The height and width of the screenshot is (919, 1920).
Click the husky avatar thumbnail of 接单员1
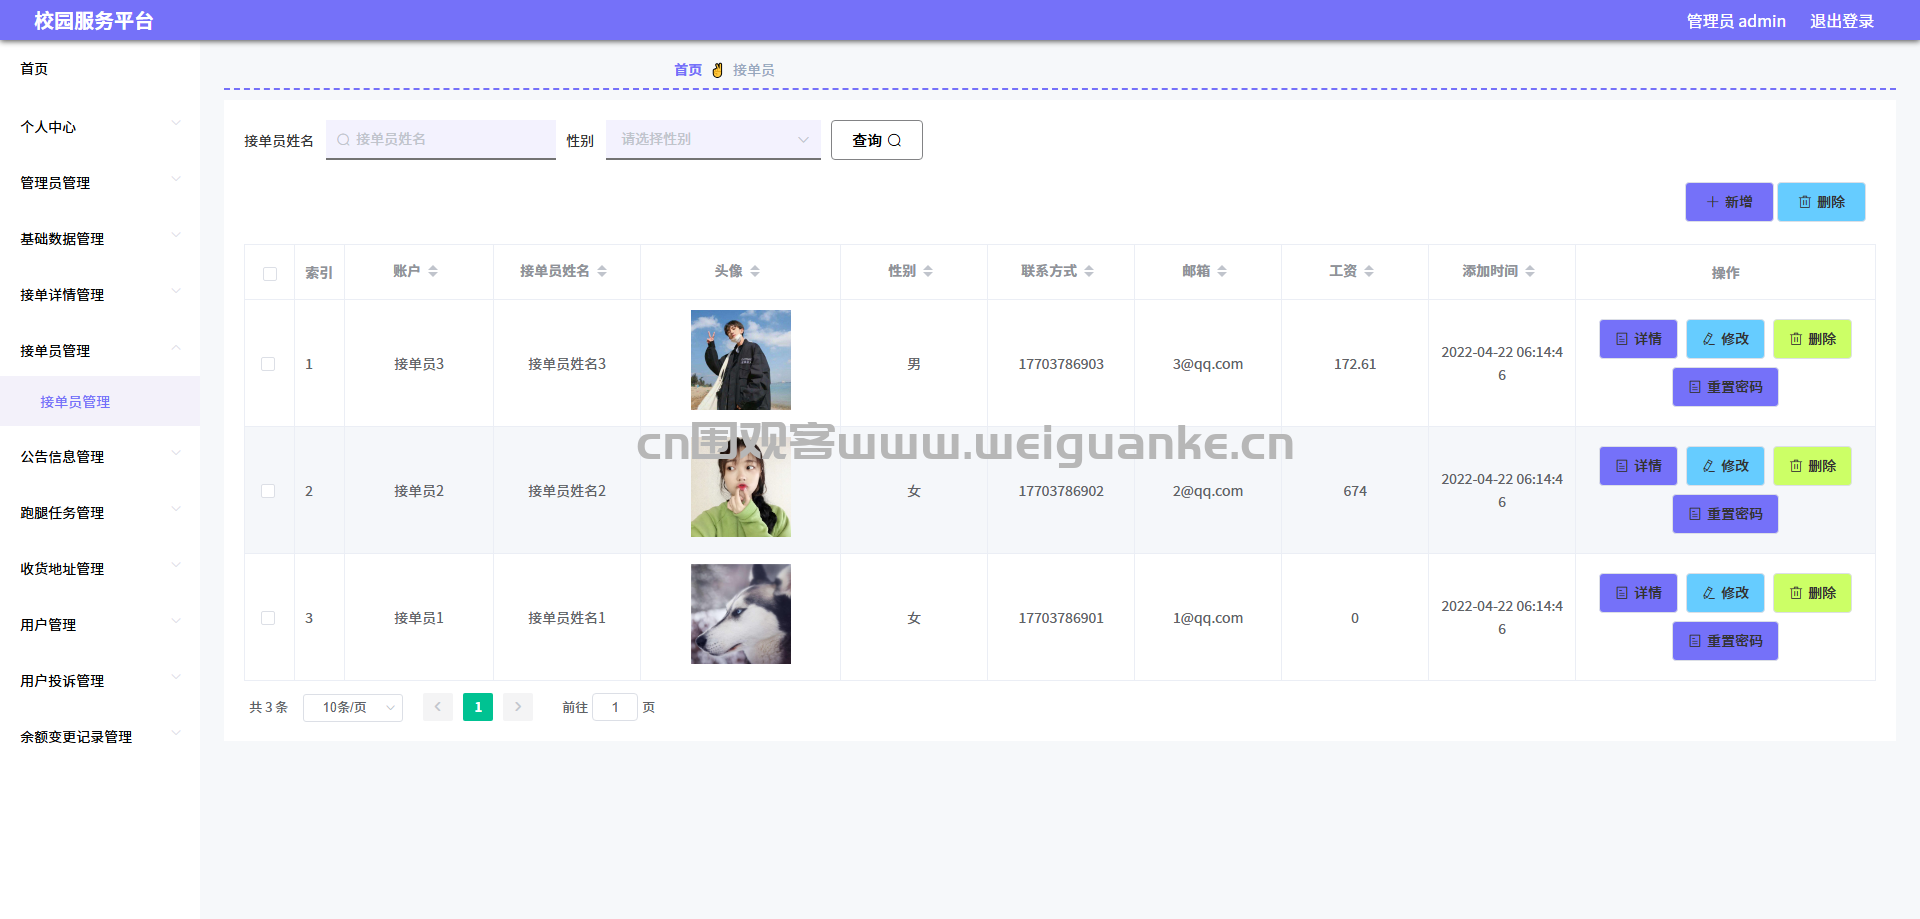click(x=739, y=614)
